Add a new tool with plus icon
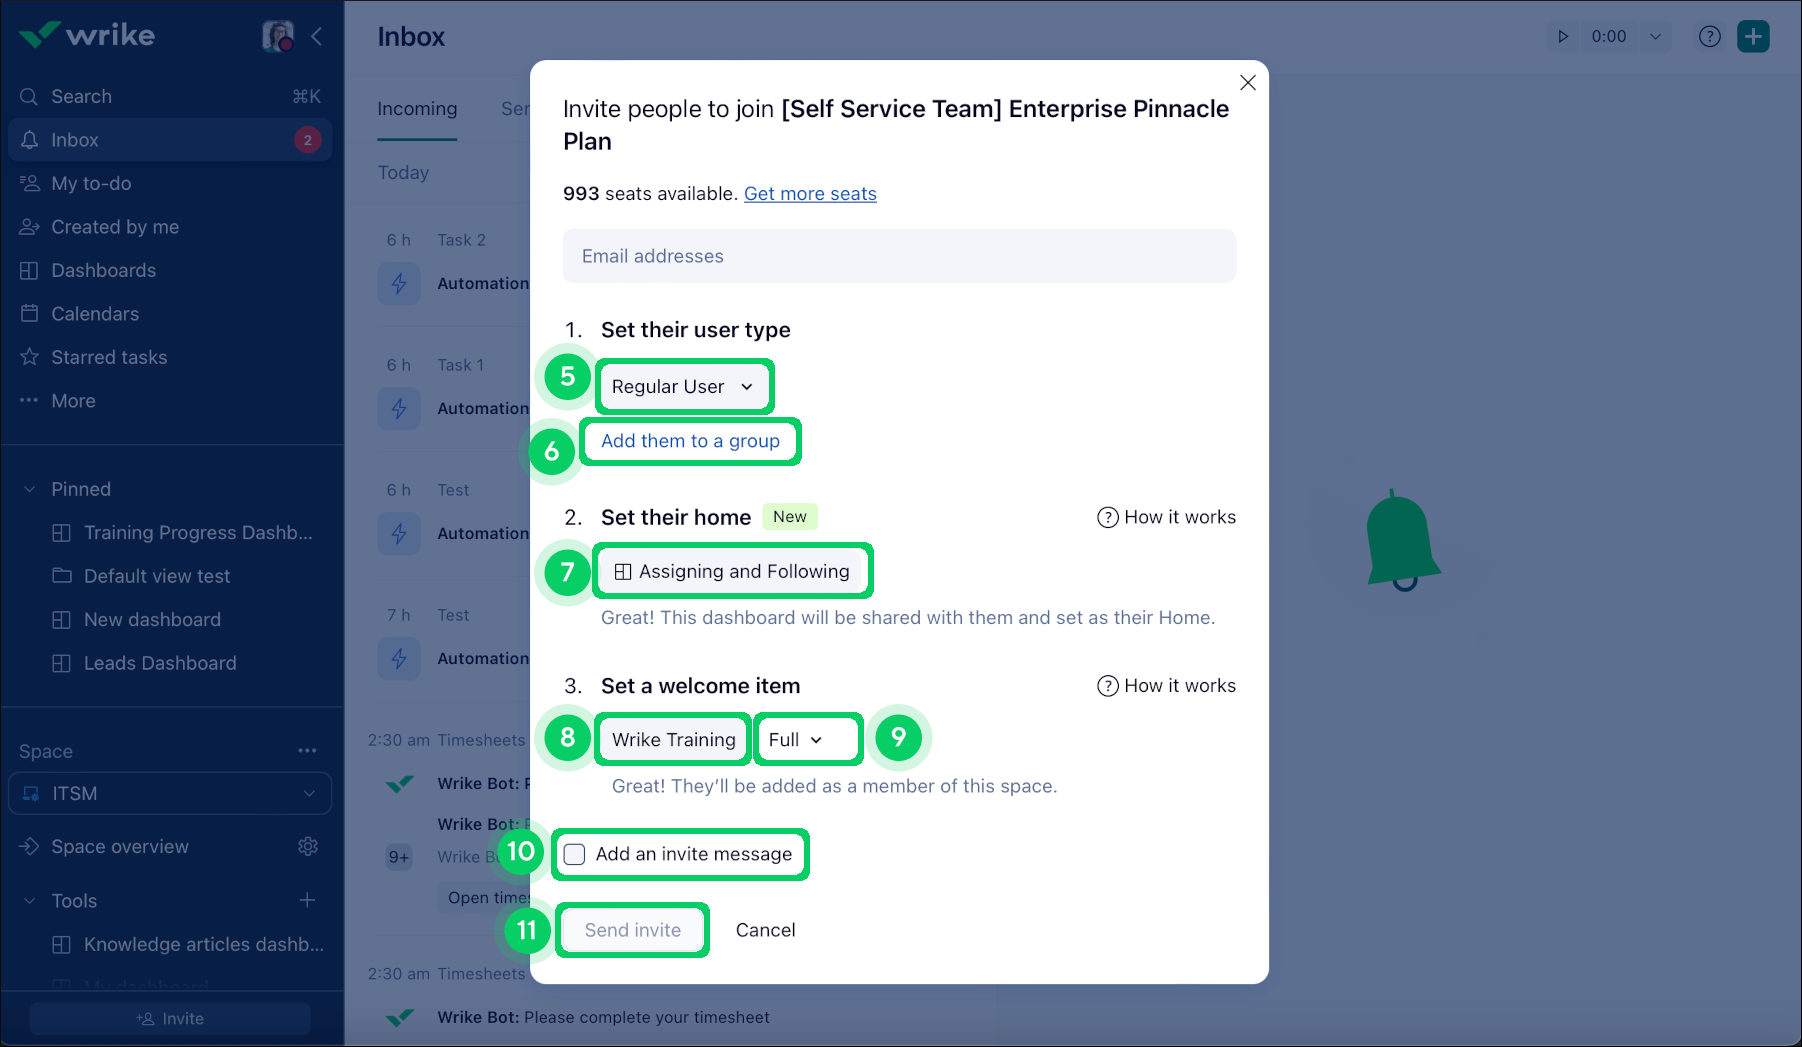The image size is (1802, 1047). 307,901
